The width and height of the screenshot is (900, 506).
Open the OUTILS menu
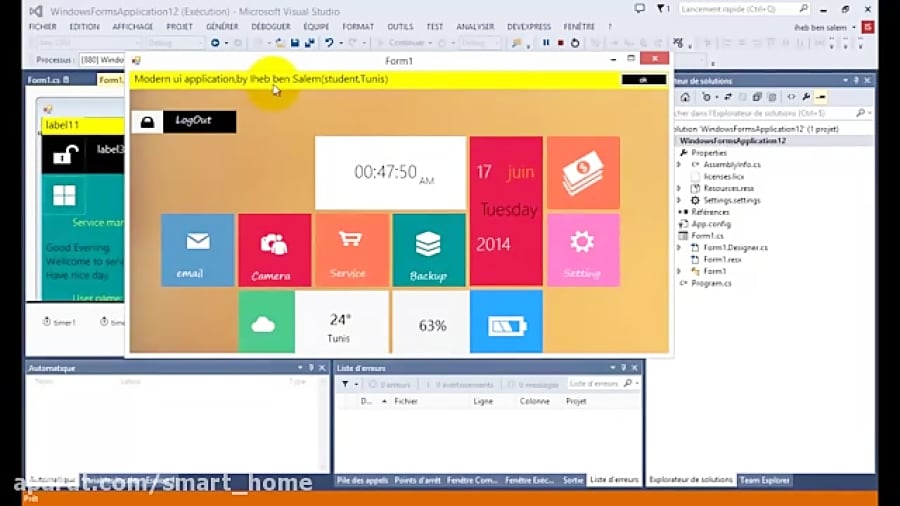tap(400, 27)
